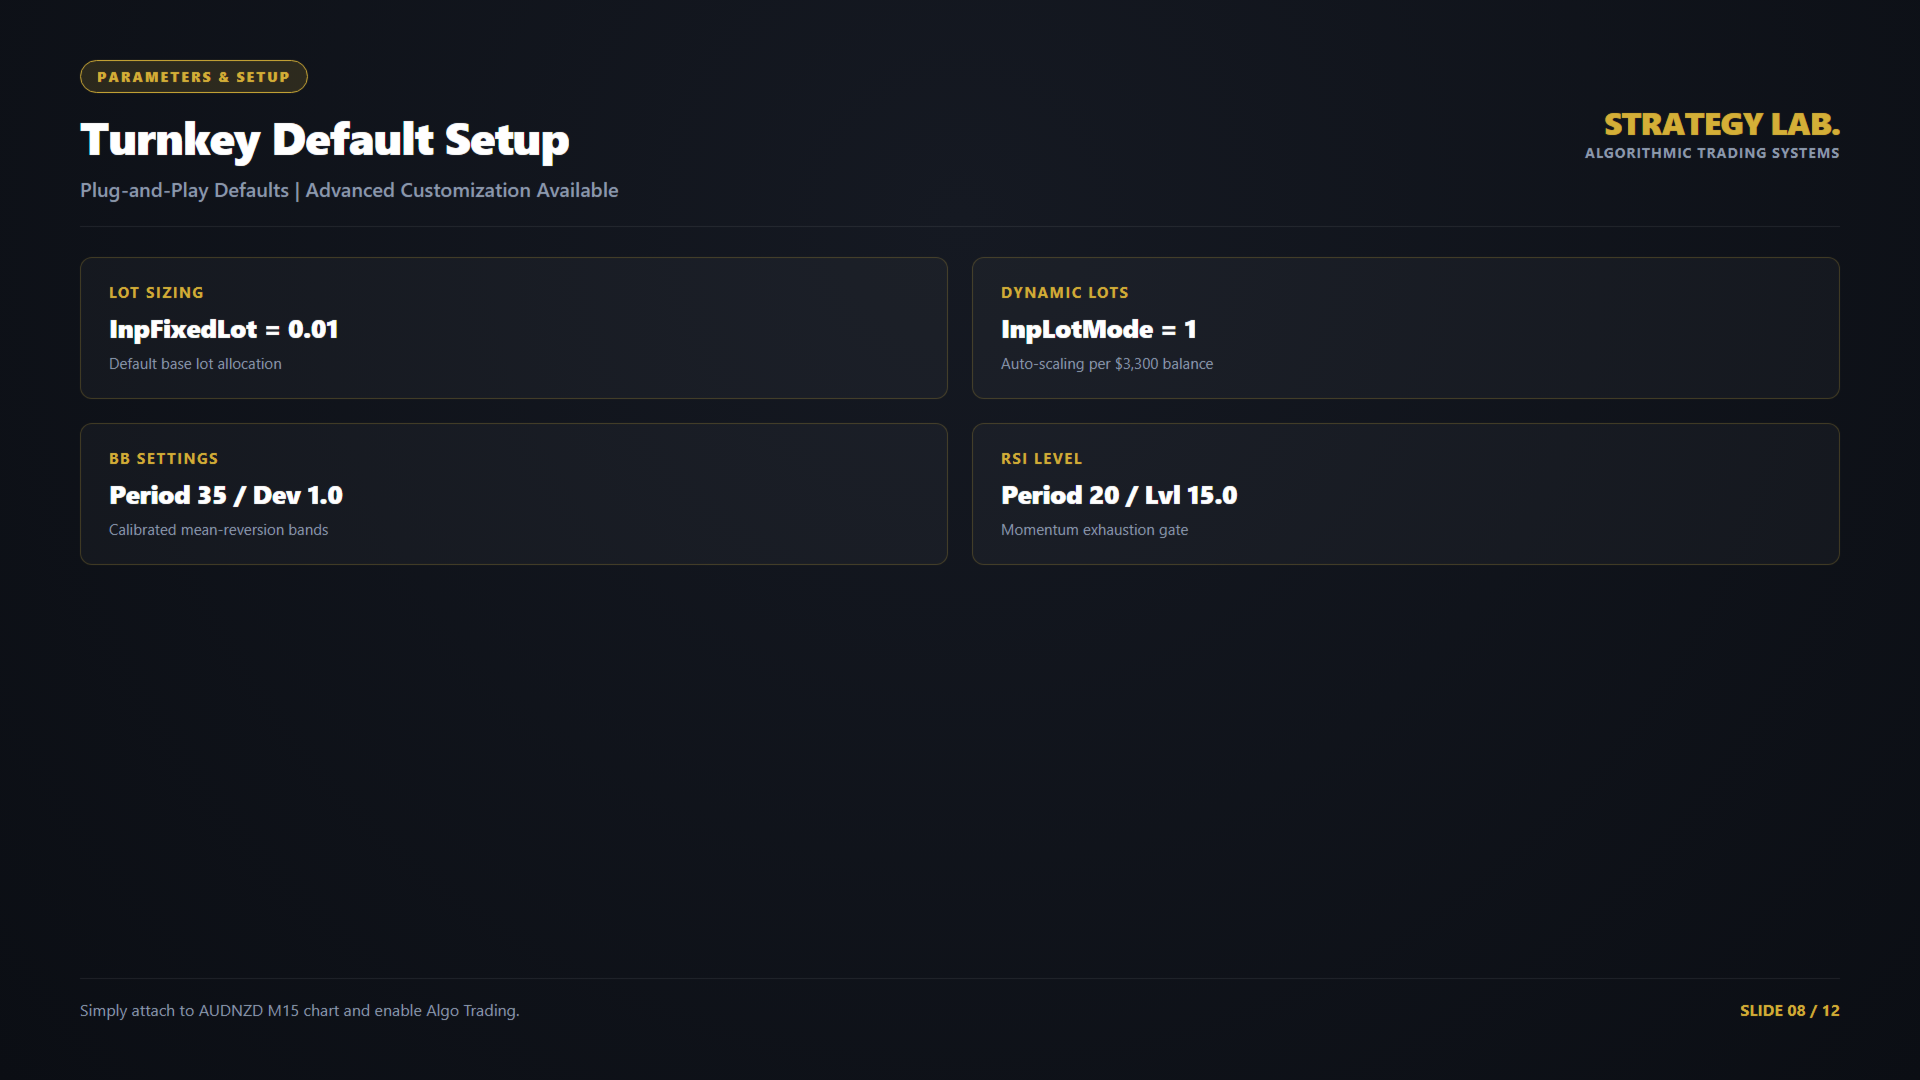The height and width of the screenshot is (1080, 1920).
Task: Select the Turnkey Default Setup title
Action: coord(325,140)
